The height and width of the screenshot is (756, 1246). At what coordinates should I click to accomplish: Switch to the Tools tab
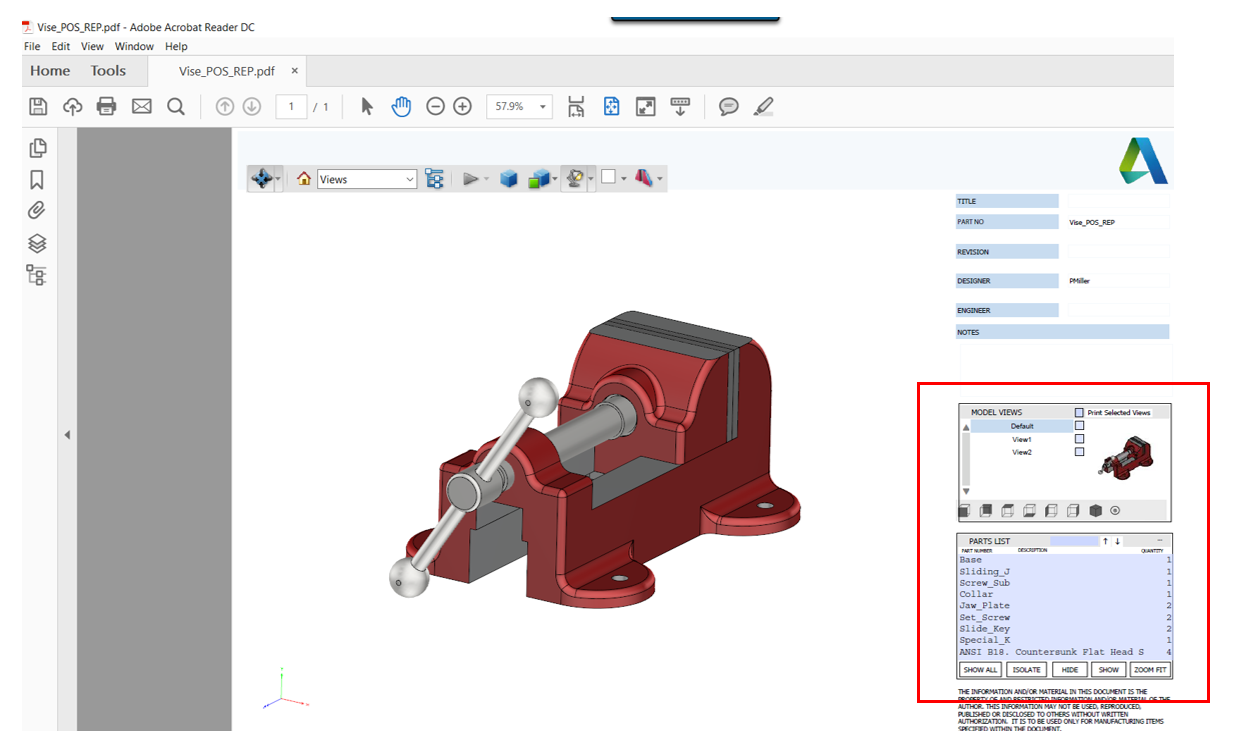tap(109, 70)
